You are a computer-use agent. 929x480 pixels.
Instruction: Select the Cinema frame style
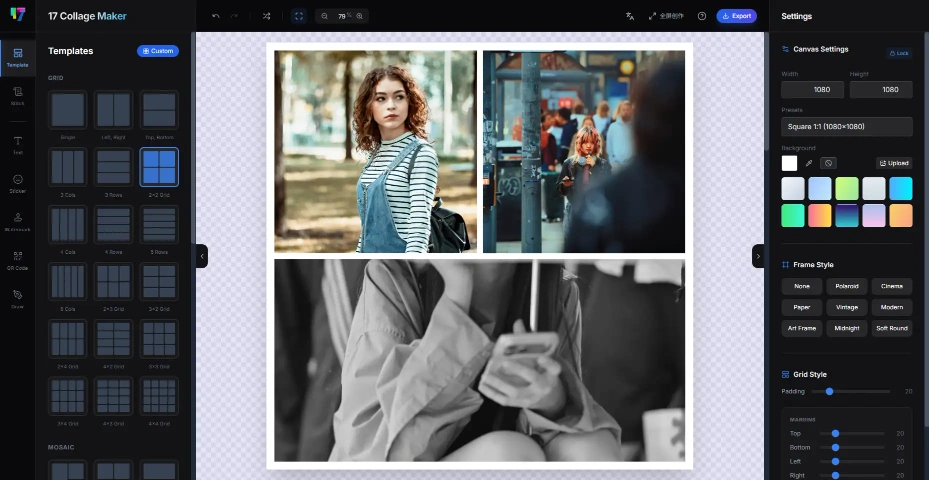892,286
